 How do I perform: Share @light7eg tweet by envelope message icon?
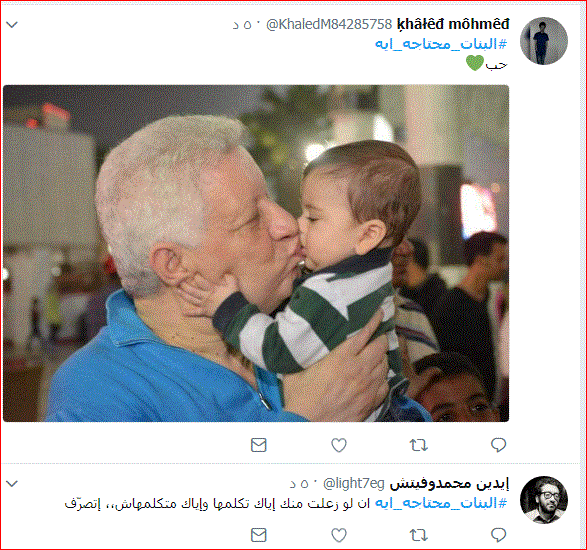[258, 535]
